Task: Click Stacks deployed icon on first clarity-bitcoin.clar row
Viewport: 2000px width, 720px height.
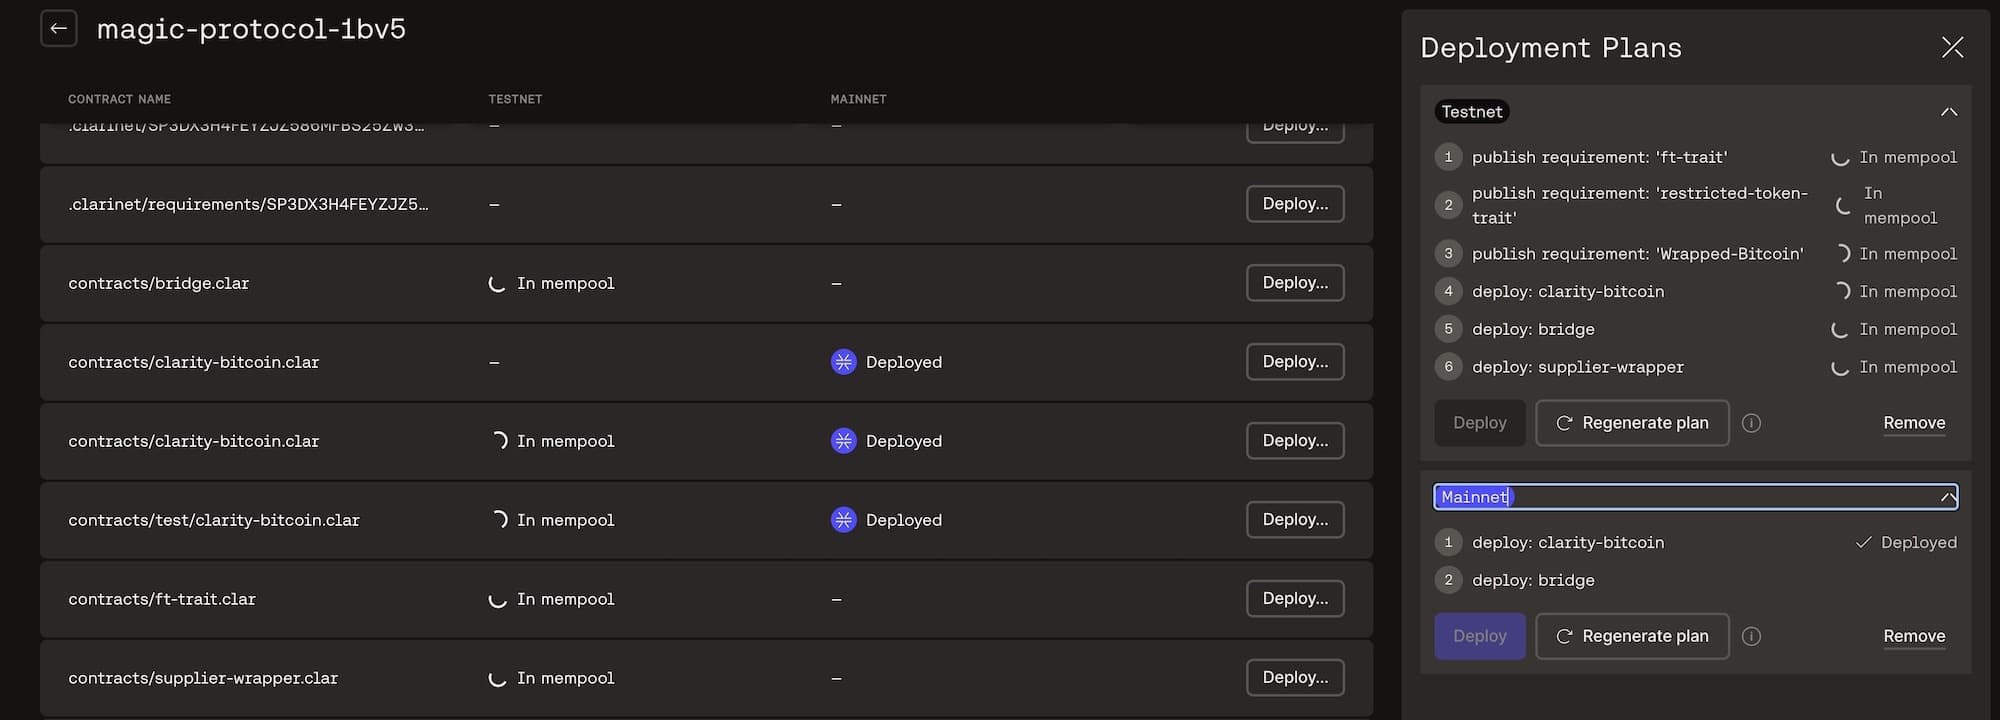Action: 844,362
